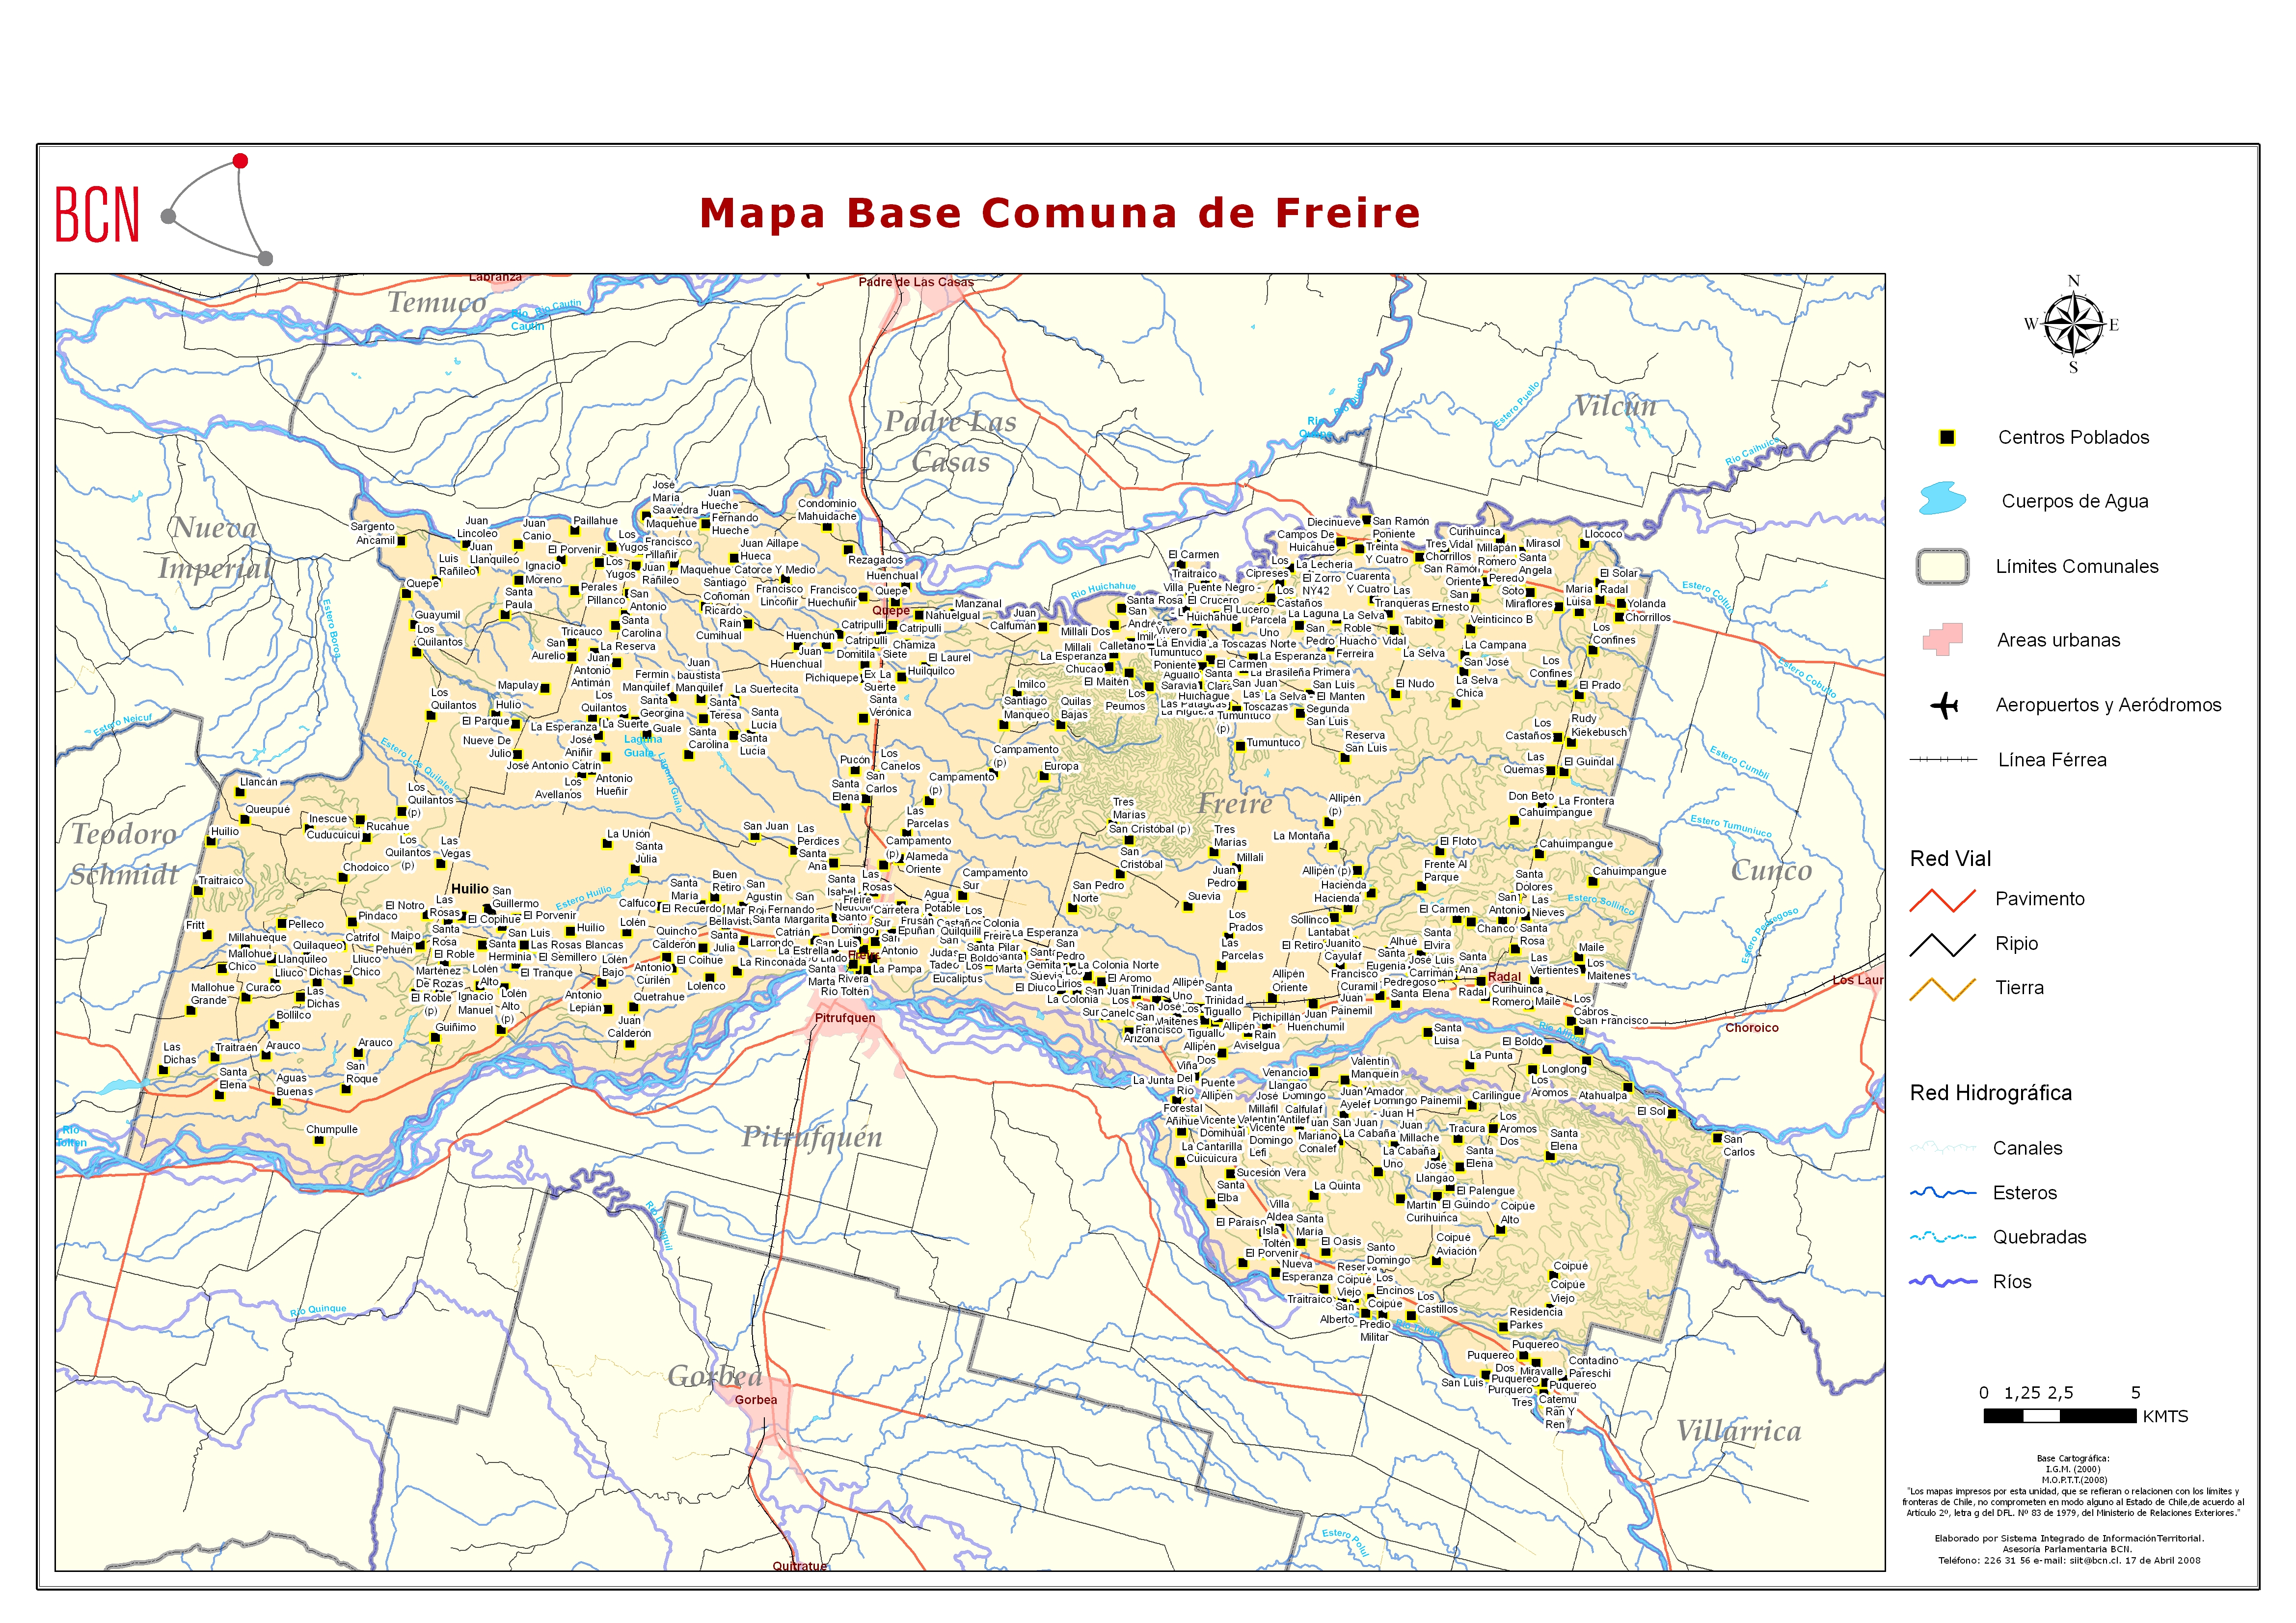This screenshot has width=2296, height=1623.
Task: Click the orange Tierra road symbol
Action: point(1942,988)
